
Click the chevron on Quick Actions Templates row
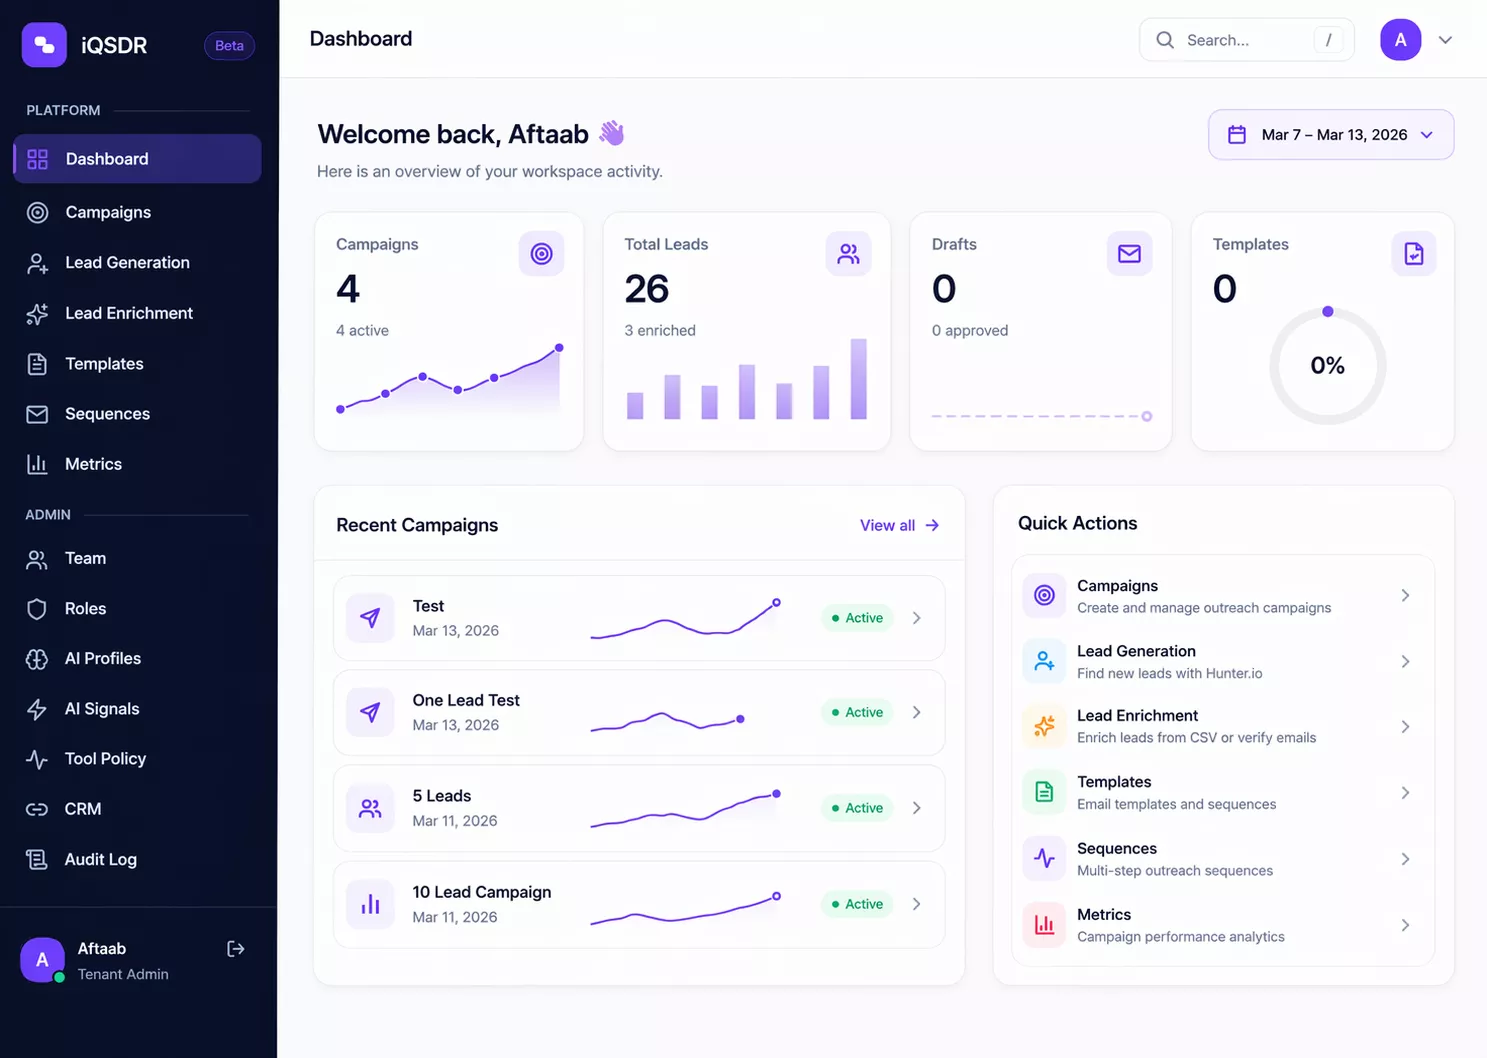pyautogui.click(x=1405, y=792)
